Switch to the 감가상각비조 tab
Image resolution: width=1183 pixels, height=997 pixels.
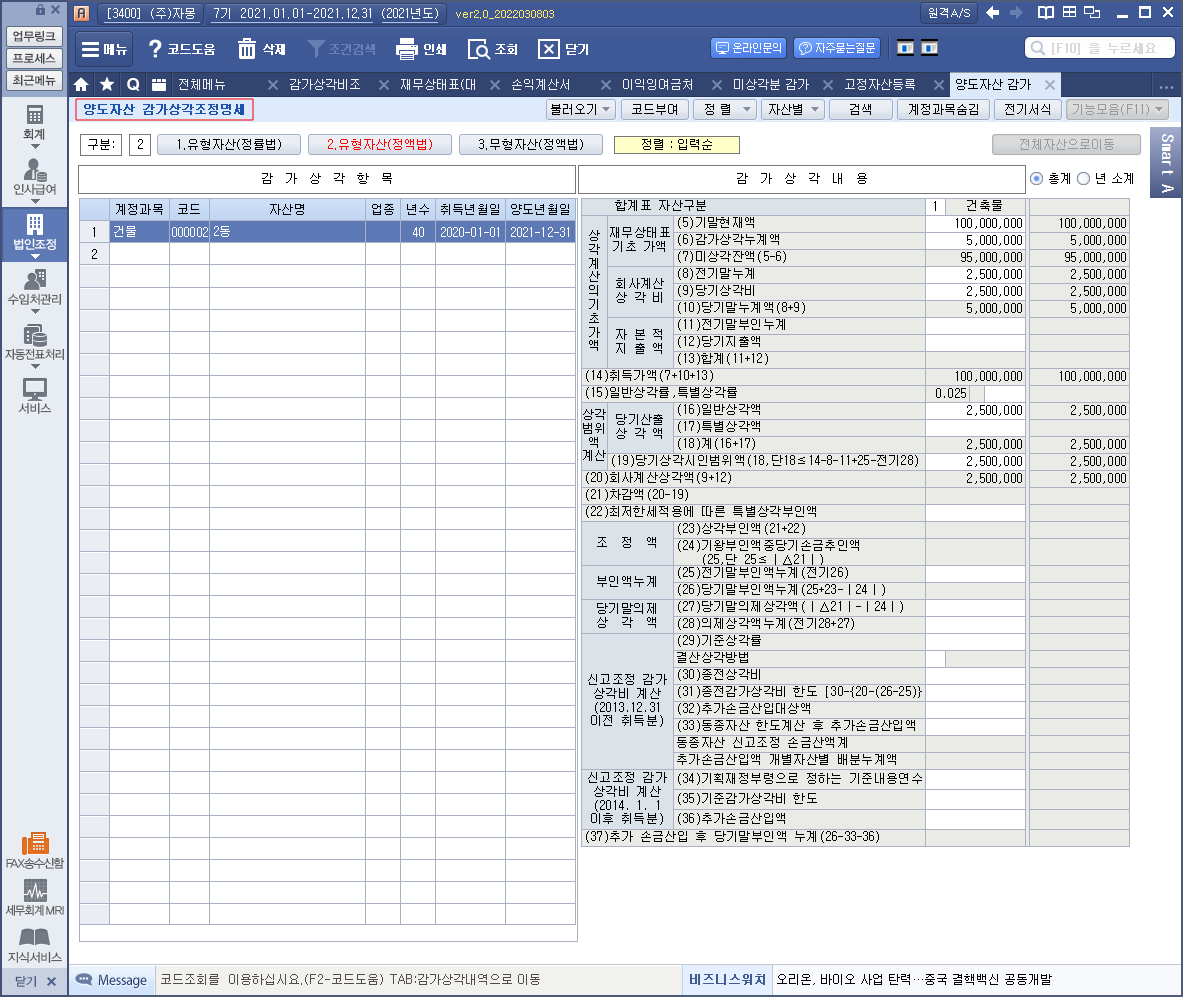[324, 84]
